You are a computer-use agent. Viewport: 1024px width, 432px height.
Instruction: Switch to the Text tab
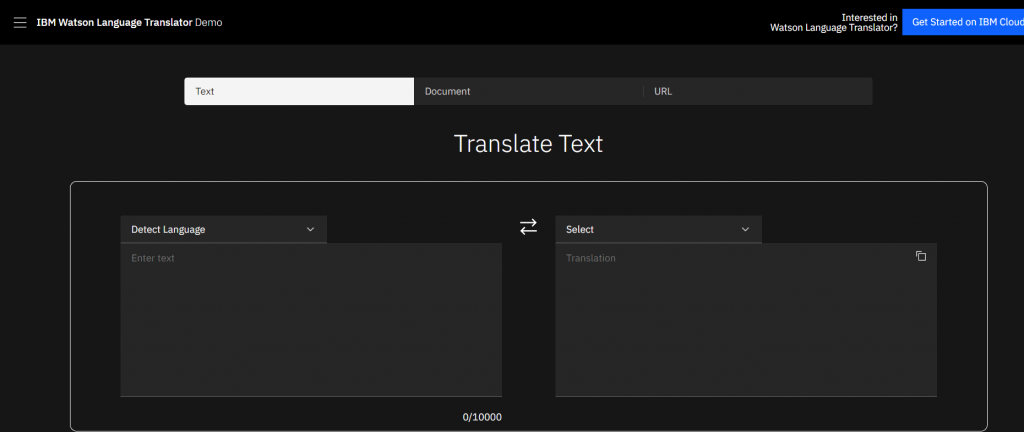(298, 91)
